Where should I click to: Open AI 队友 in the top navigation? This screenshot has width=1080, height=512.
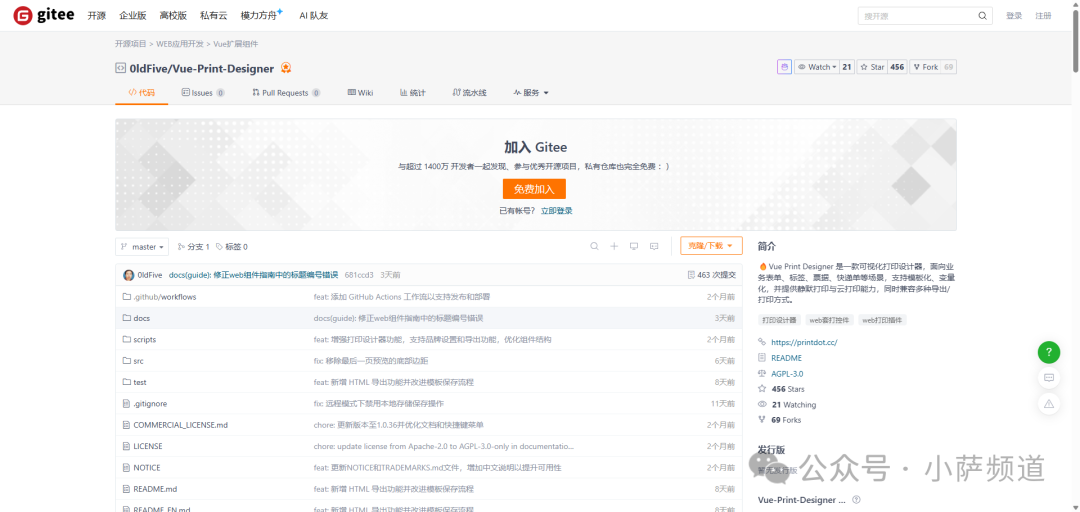[x=313, y=16]
